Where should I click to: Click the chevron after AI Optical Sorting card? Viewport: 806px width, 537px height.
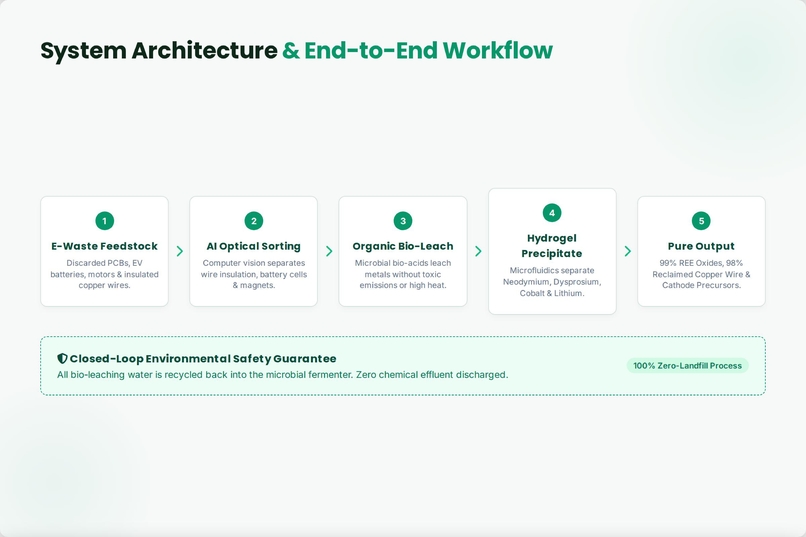[x=329, y=251]
